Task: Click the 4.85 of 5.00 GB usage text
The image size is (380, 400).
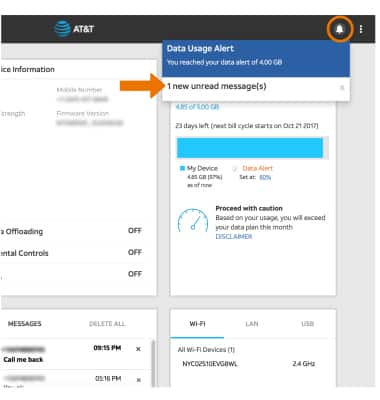Action: point(197,107)
